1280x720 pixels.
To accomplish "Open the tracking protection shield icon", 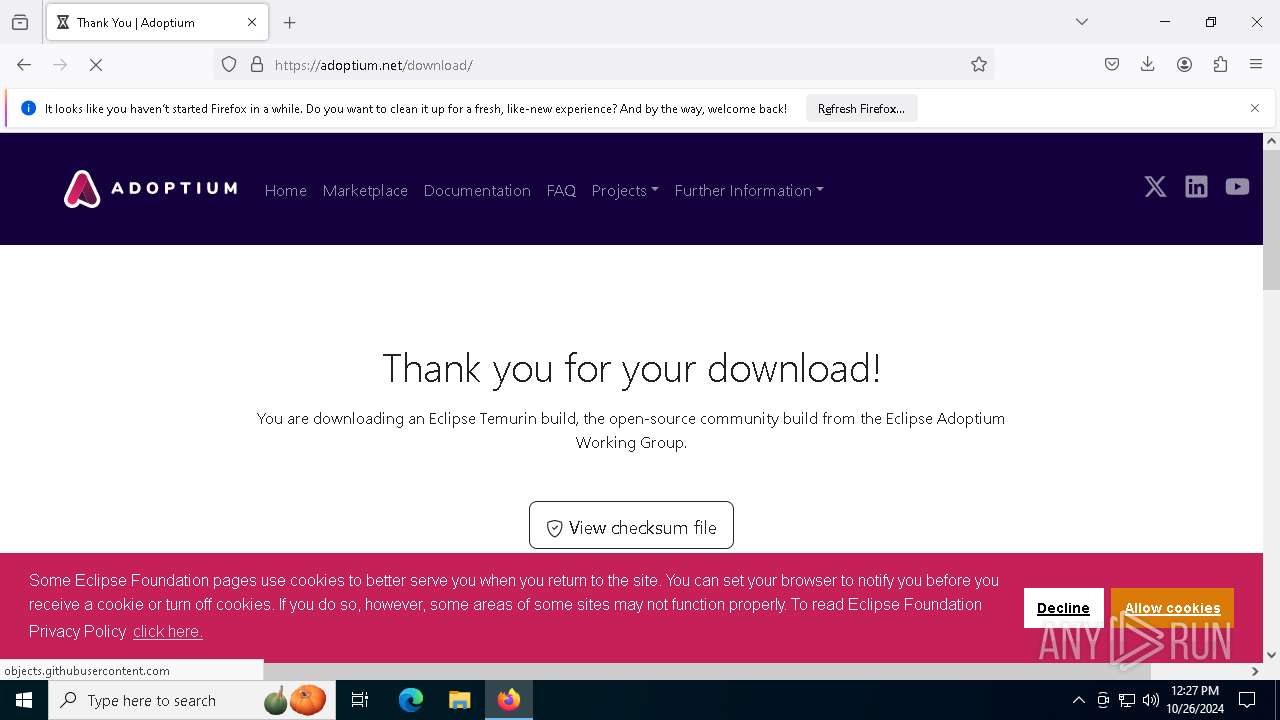I will point(229,65).
